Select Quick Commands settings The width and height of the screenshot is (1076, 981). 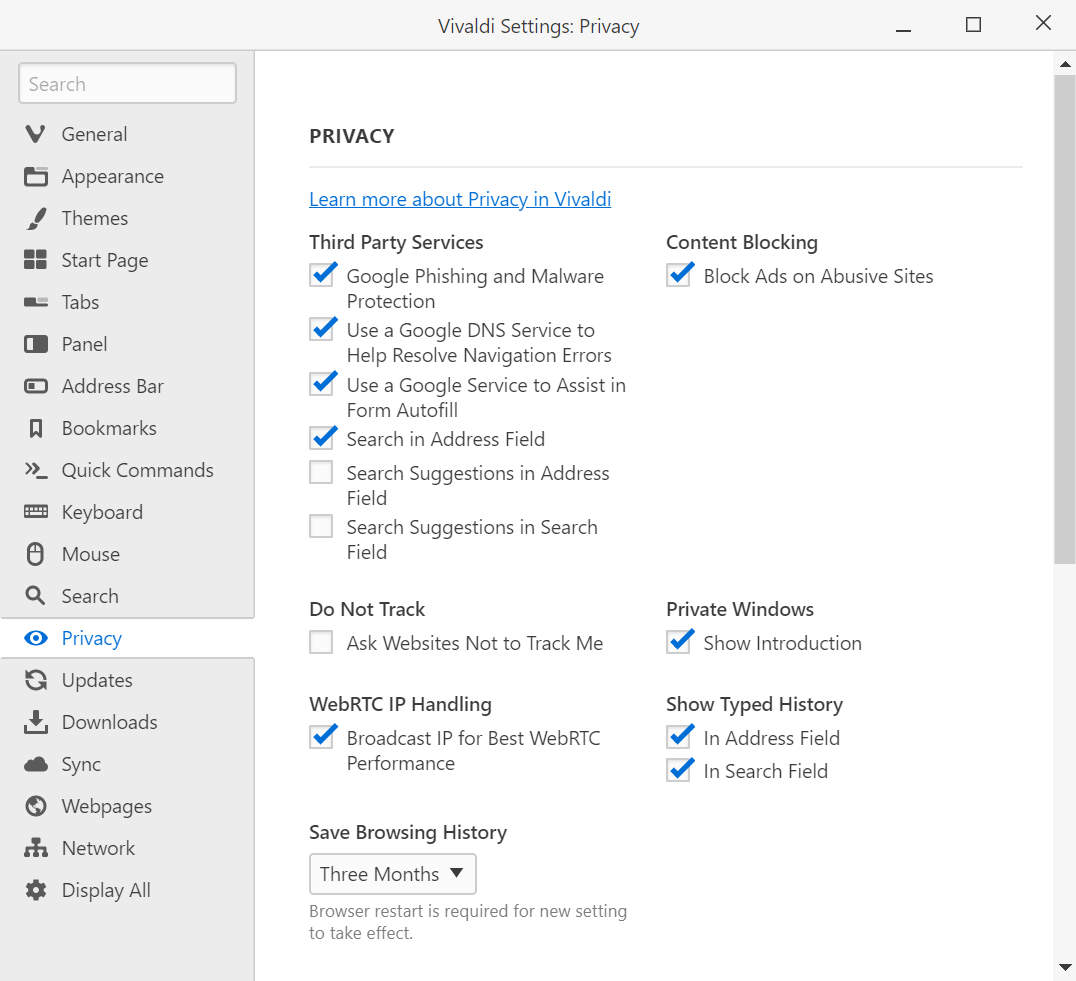[x=128, y=470]
